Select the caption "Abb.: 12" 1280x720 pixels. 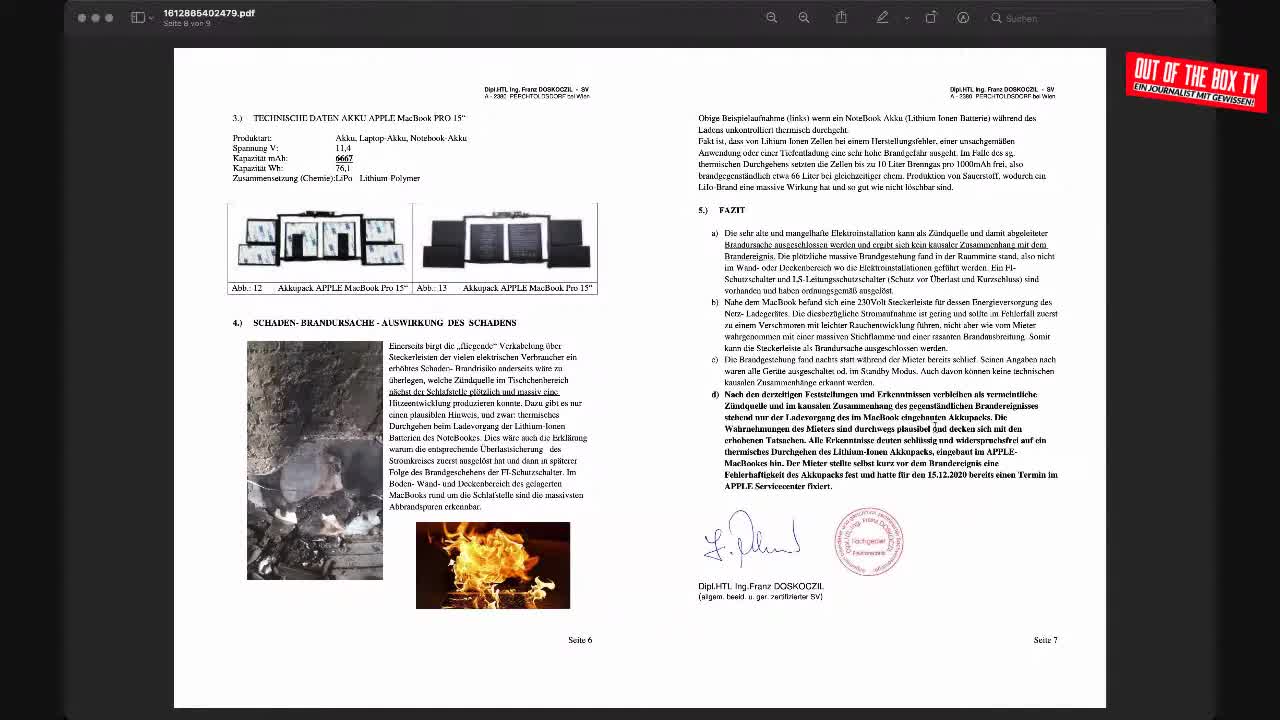247,288
